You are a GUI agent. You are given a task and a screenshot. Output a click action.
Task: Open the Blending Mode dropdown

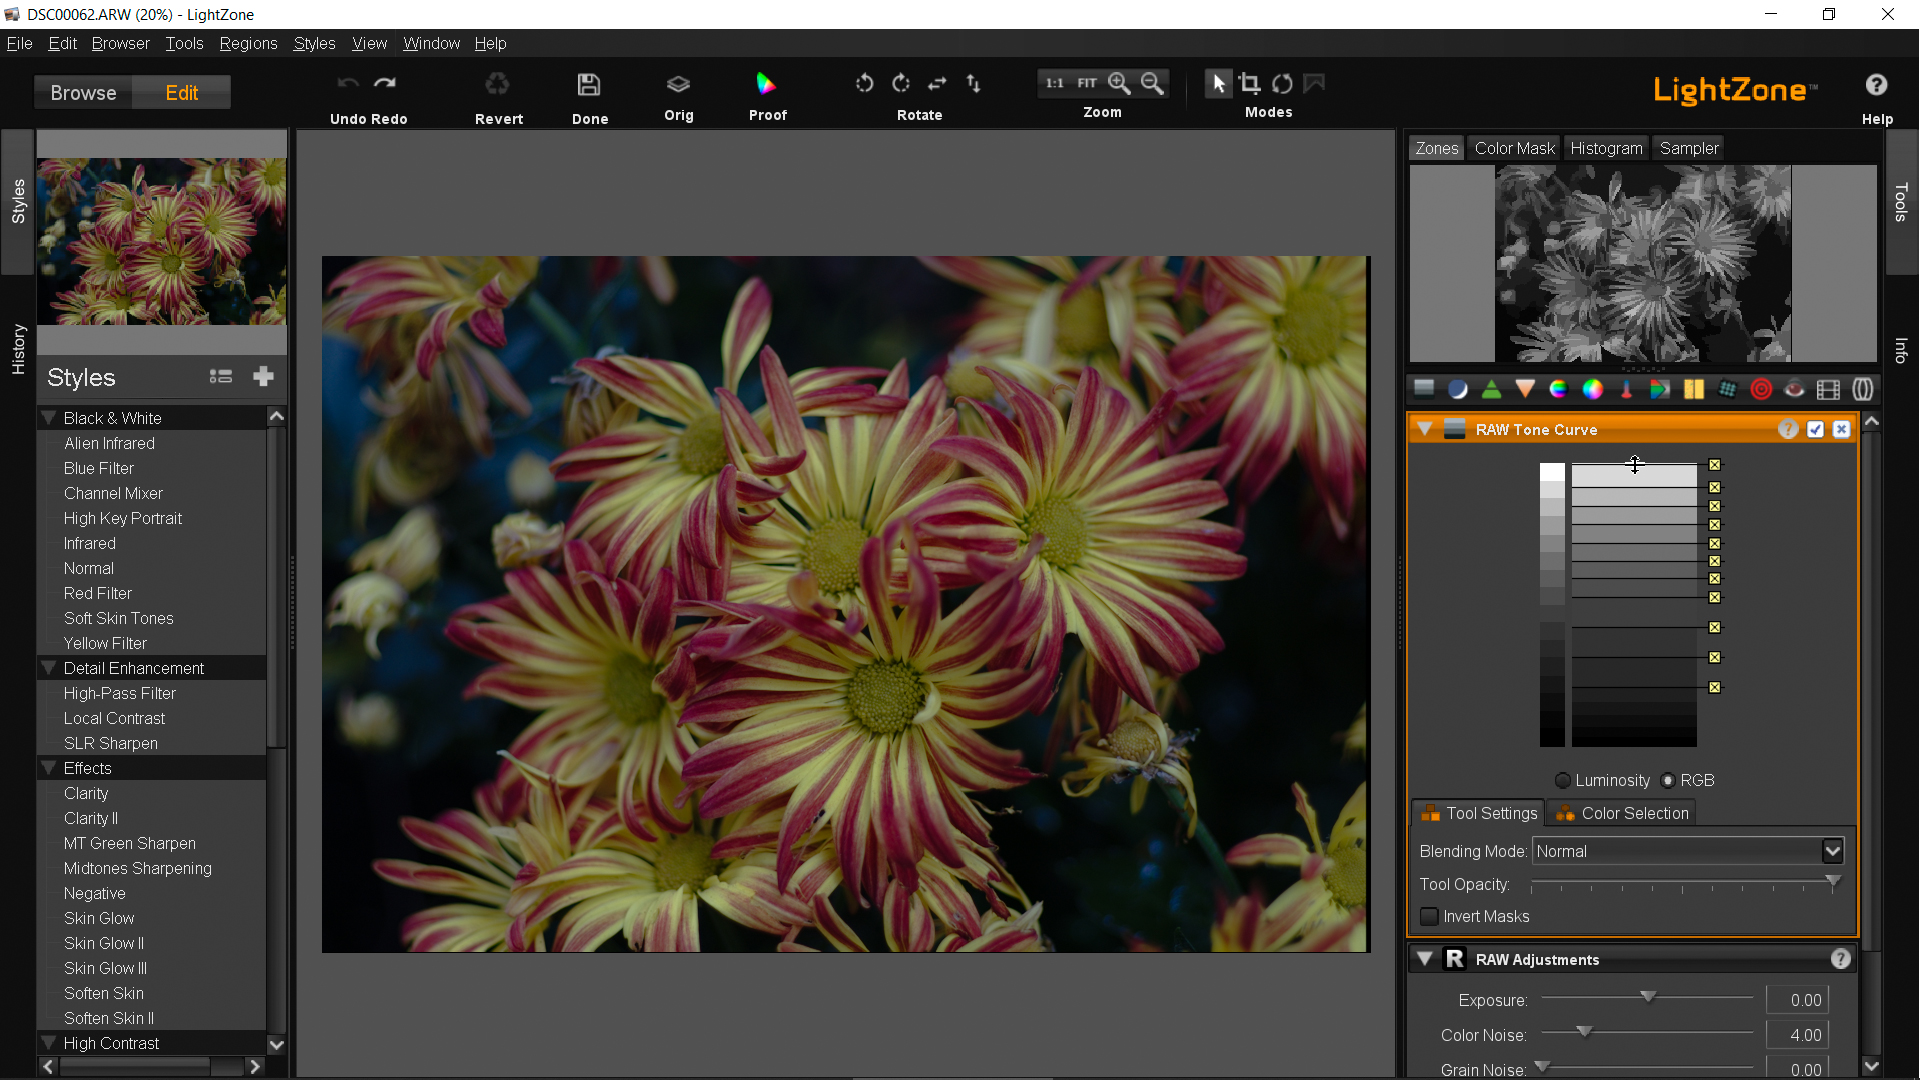tap(1688, 851)
